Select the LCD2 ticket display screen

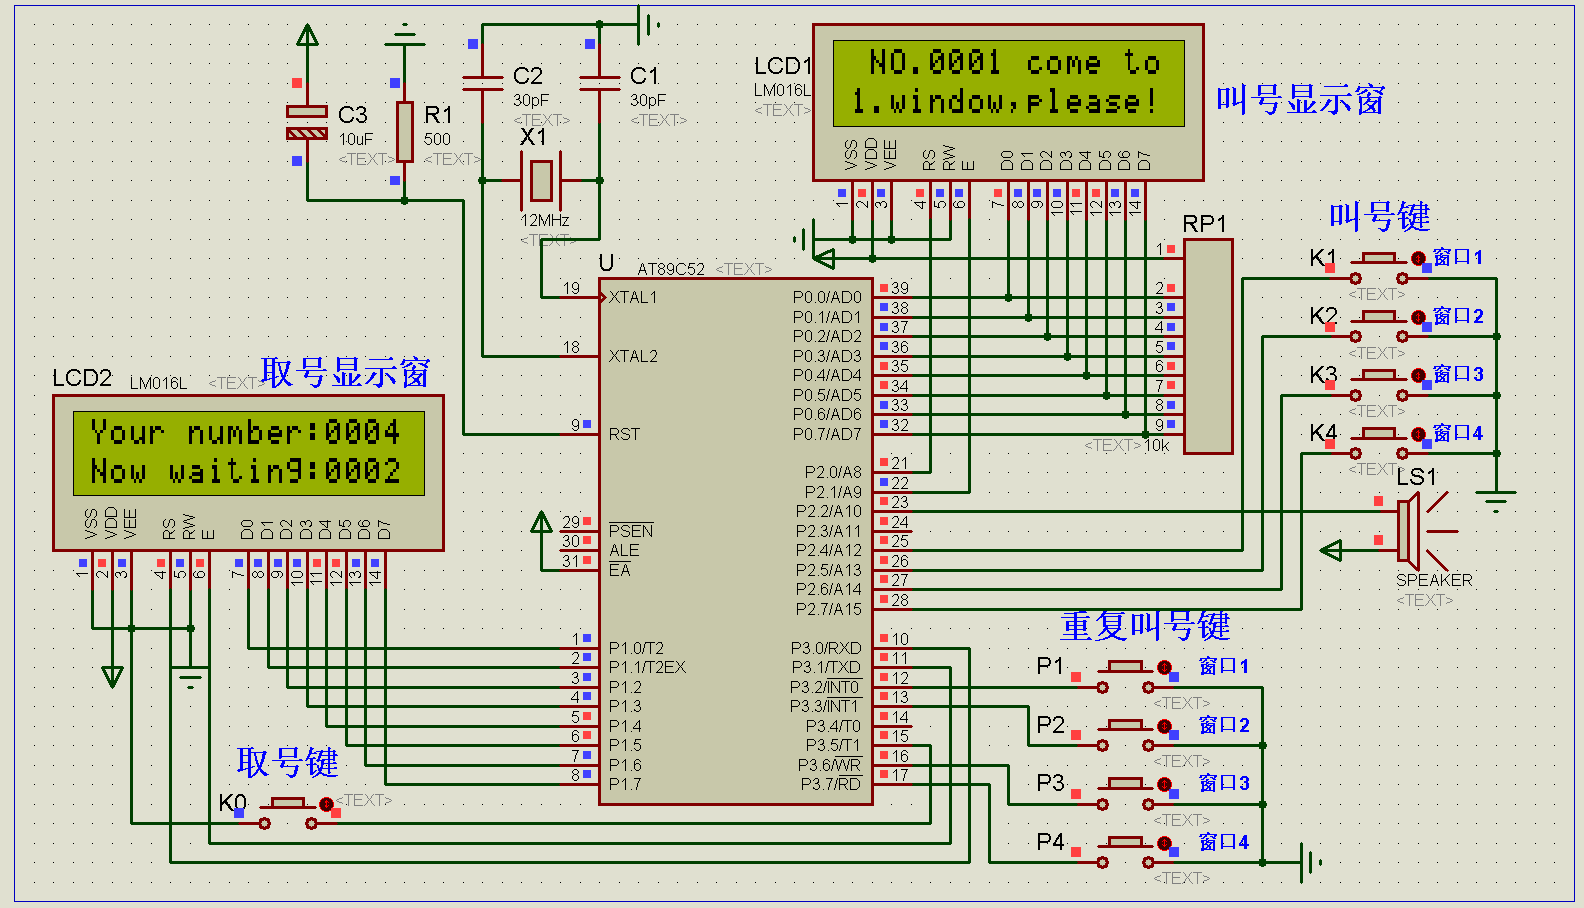248,473
